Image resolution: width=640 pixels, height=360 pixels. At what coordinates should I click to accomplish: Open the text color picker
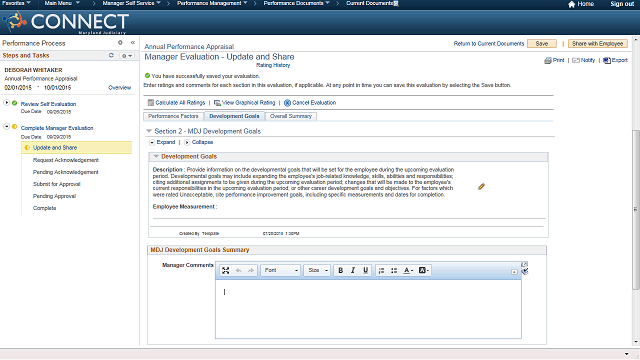click(x=408, y=270)
